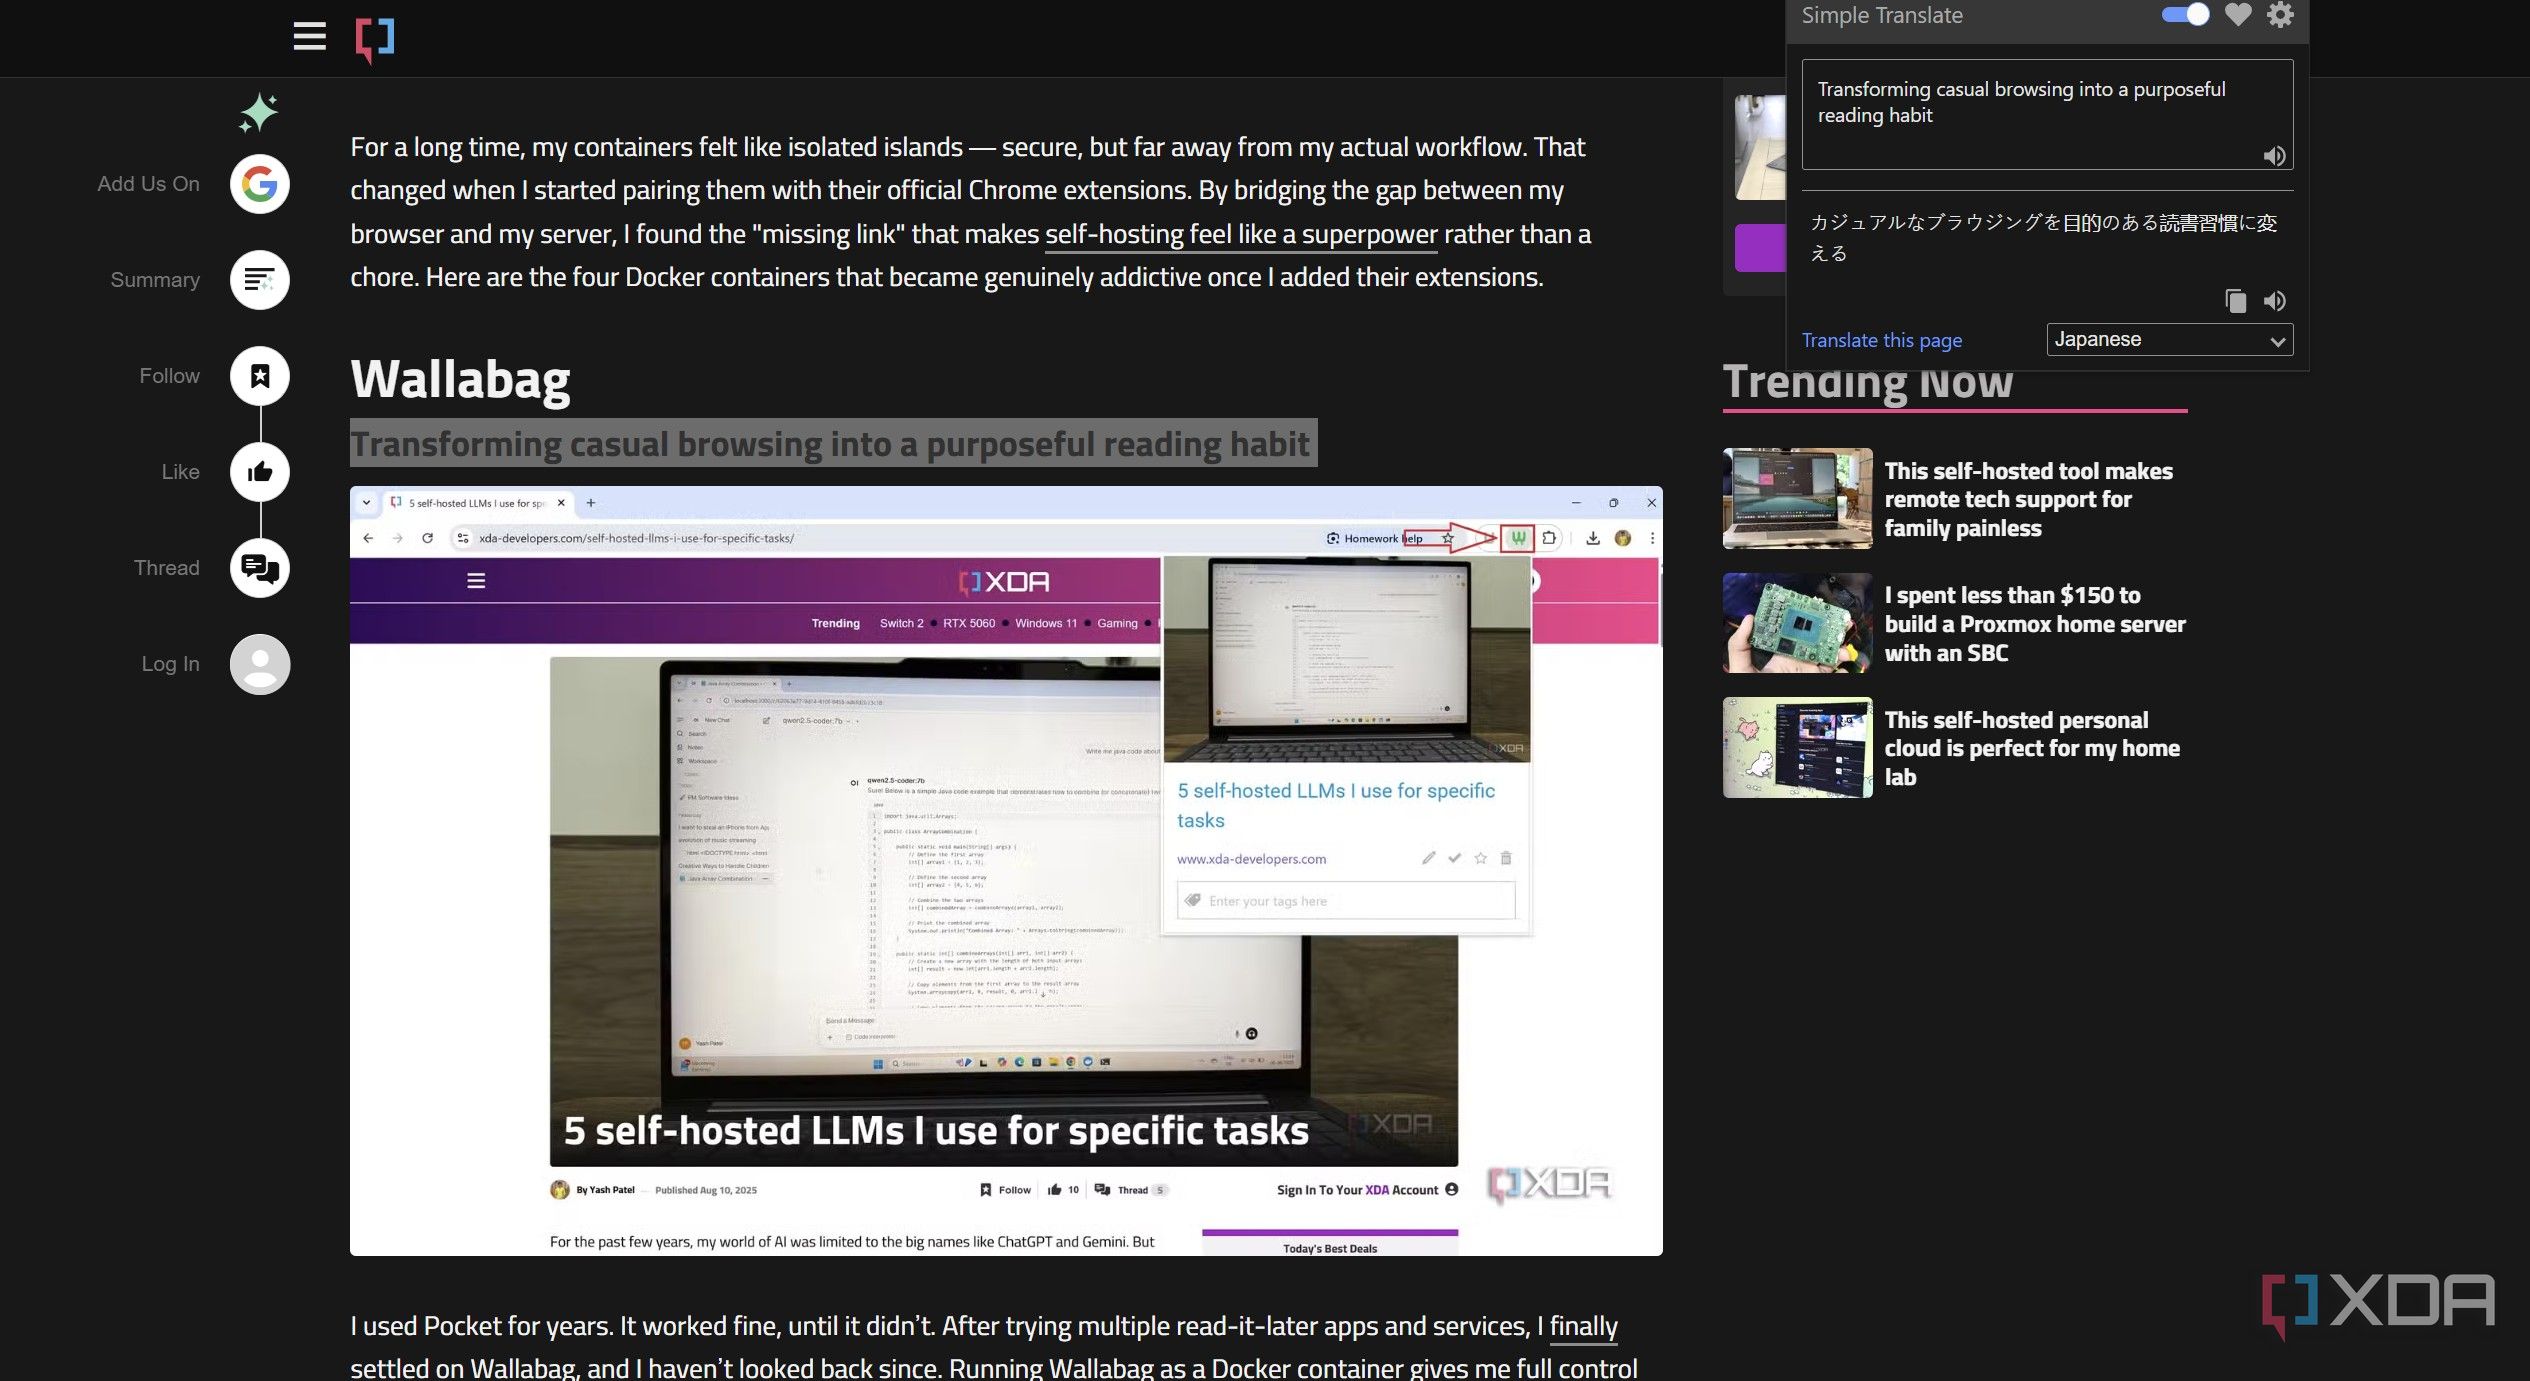Open remote tech support trending article
This screenshot has width=2530, height=1381.
click(2028, 499)
